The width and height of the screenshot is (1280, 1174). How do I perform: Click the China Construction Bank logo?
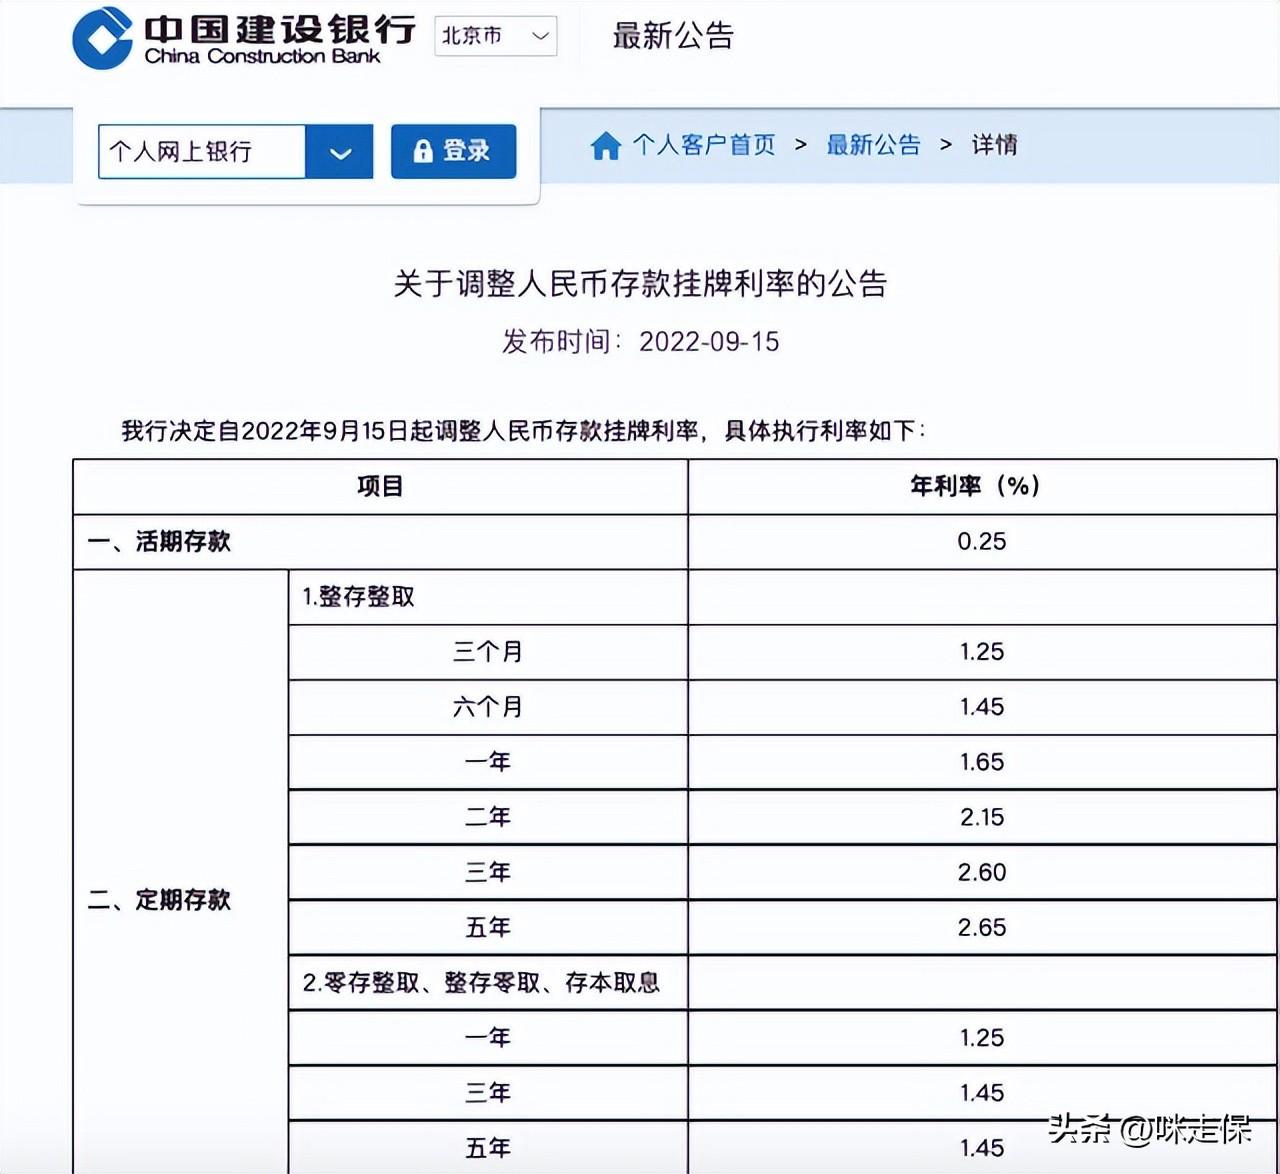(244, 38)
